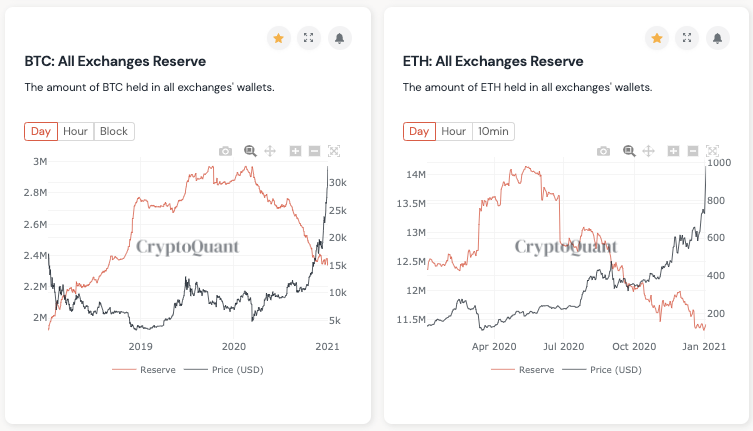Open ETH chart in fullscreen view
This screenshot has height=431, width=753.
pos(687,38)
